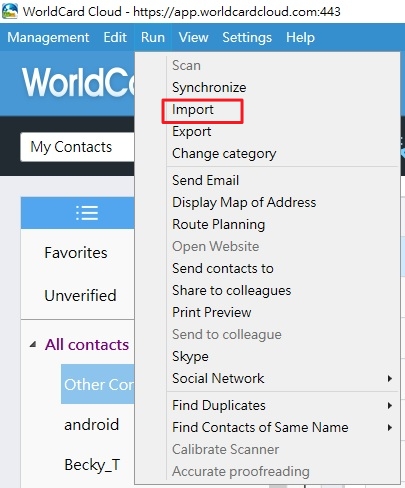The height and width of the screenshot is (488, 405).
Task: Open the My Contacts dropdown
Action: point(77,147)
